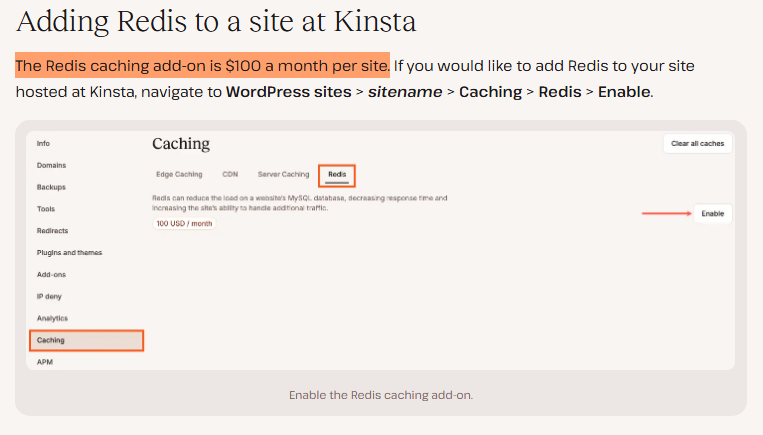Click the highlighted Redis pricing sentence
This screenshot has height=435, width=763.
(202, 66)
